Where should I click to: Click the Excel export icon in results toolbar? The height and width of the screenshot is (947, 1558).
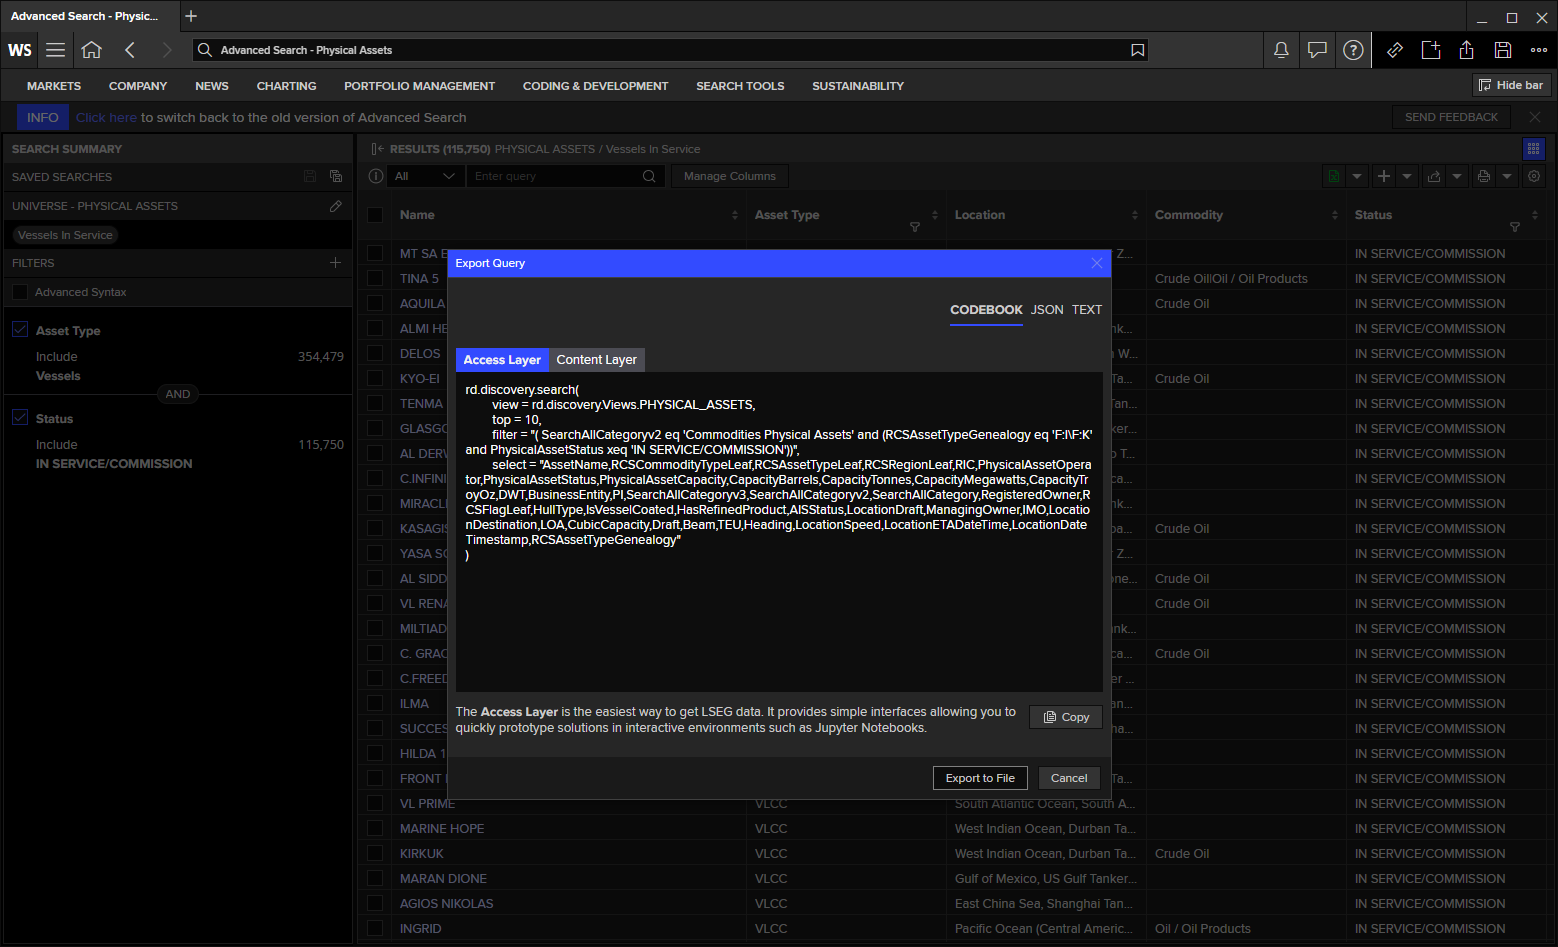[x=1334, y=176]
